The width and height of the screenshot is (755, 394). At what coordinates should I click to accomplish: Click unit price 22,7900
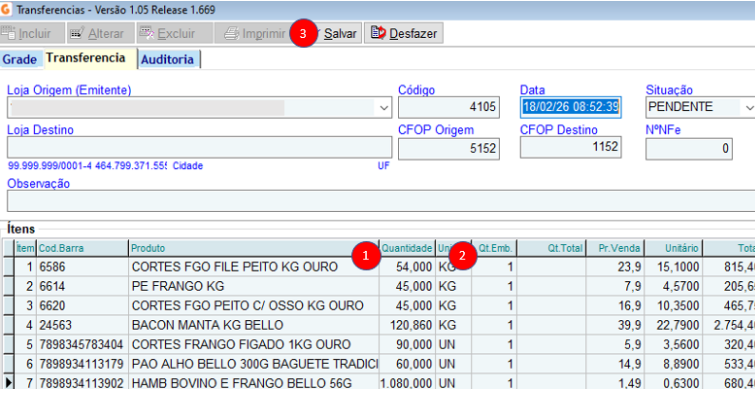[x=674, y=325]
